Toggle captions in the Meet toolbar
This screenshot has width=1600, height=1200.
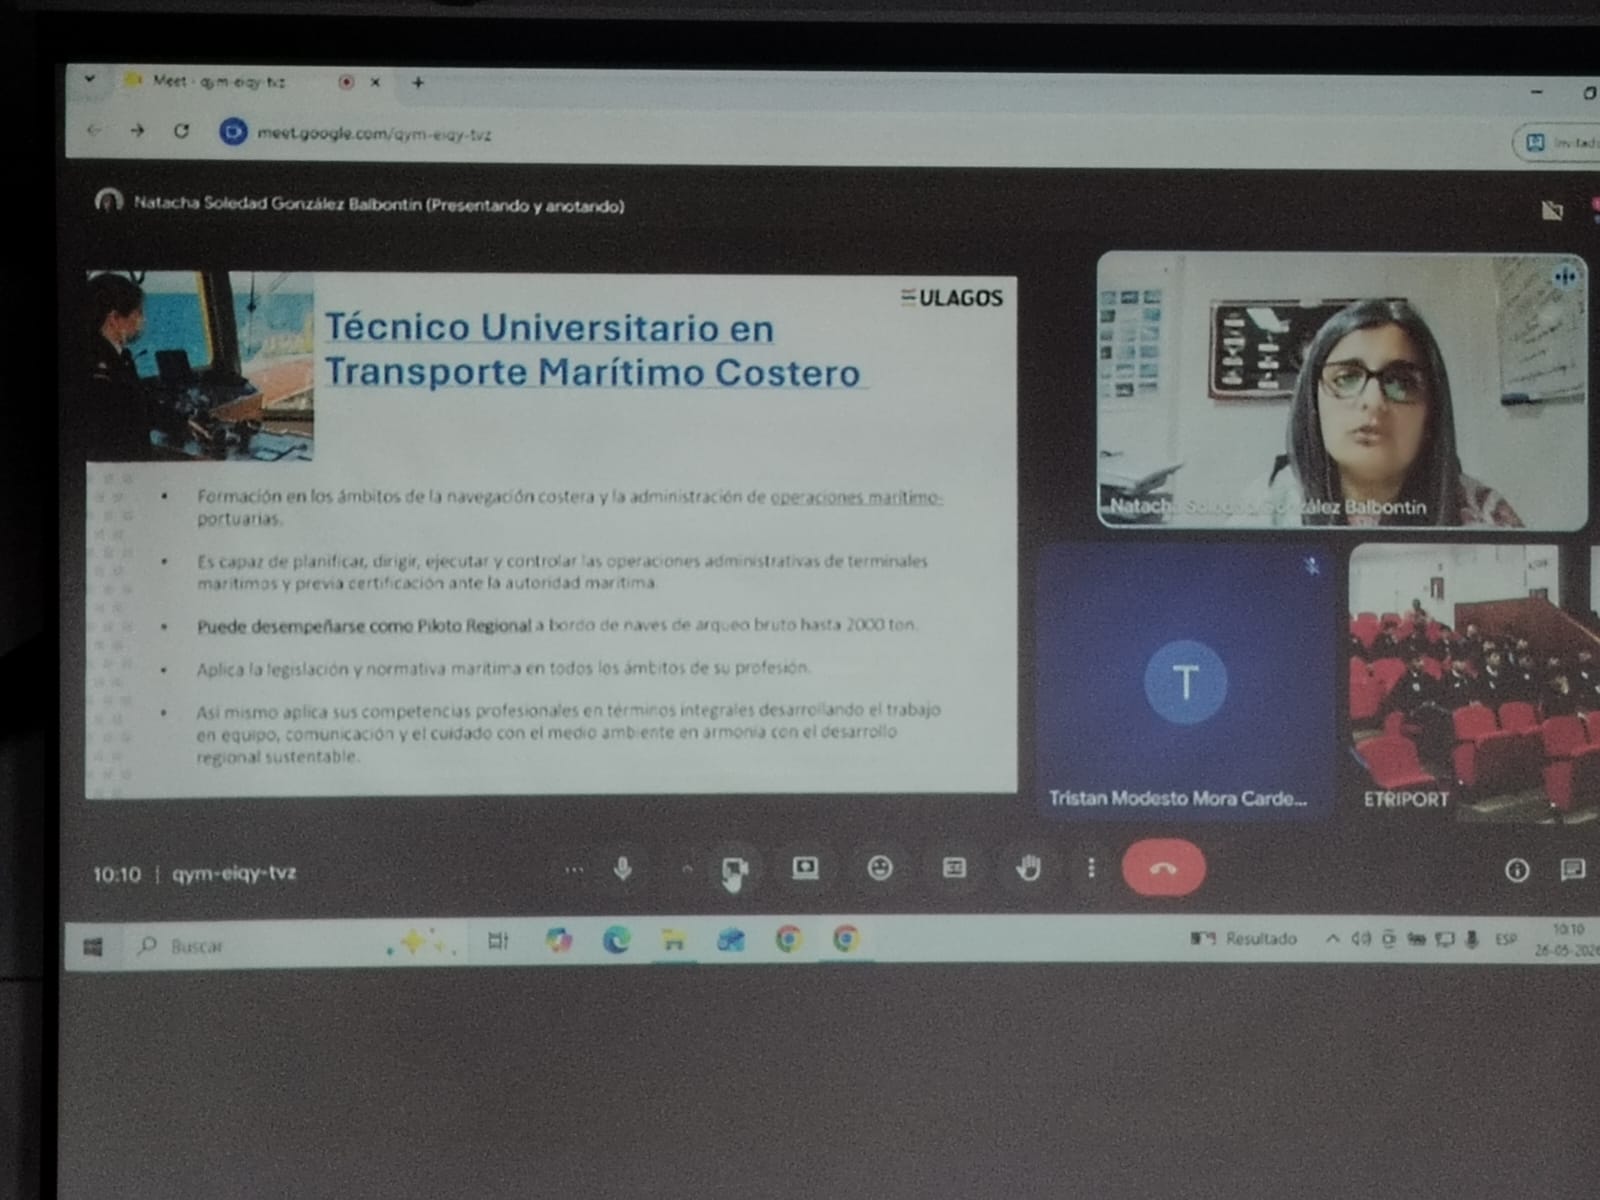(x=955, y=868)
